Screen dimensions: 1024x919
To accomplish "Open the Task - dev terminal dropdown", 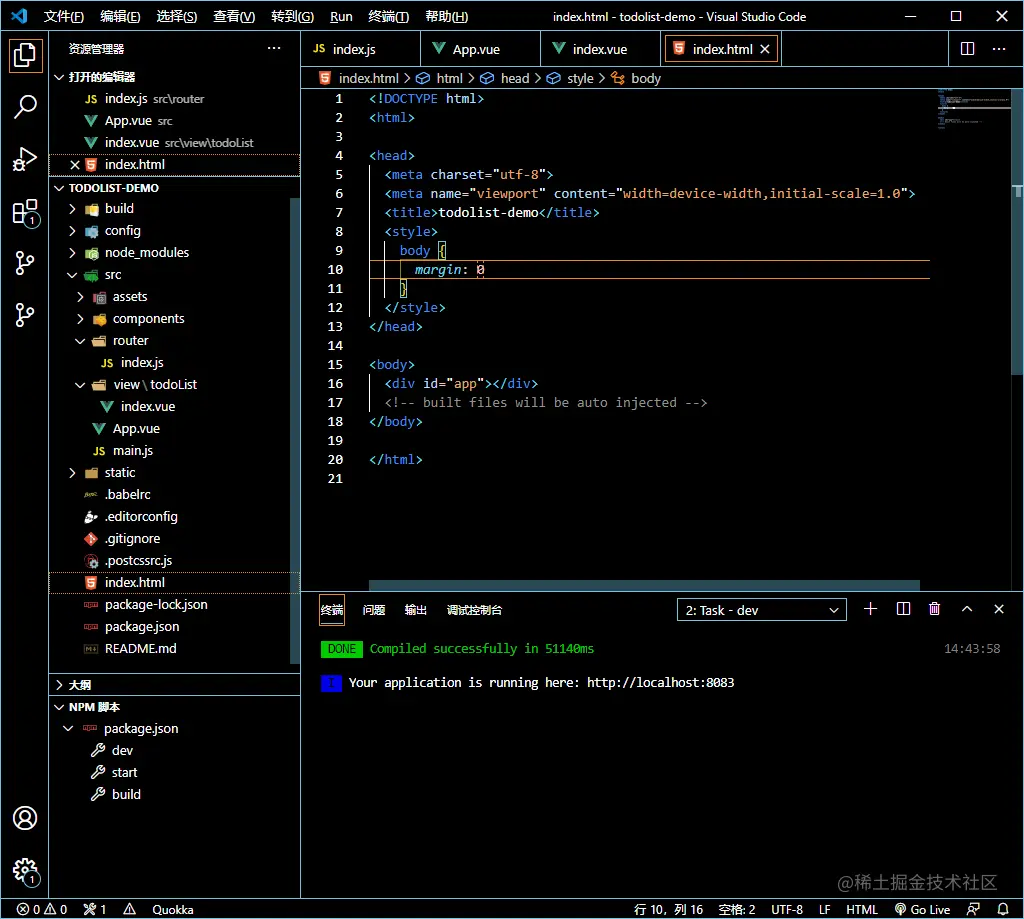I will click(761, 610).
